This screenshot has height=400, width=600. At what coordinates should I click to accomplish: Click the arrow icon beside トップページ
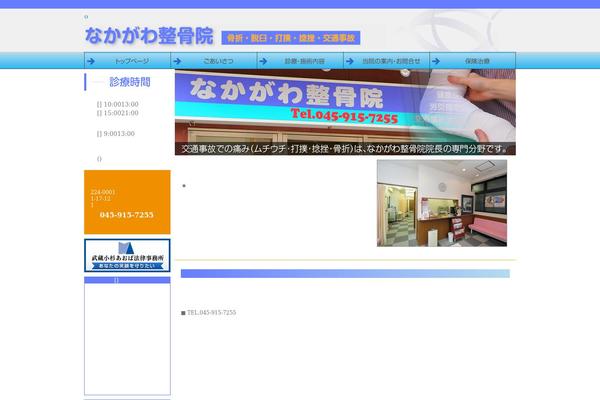tap(91, 61)
